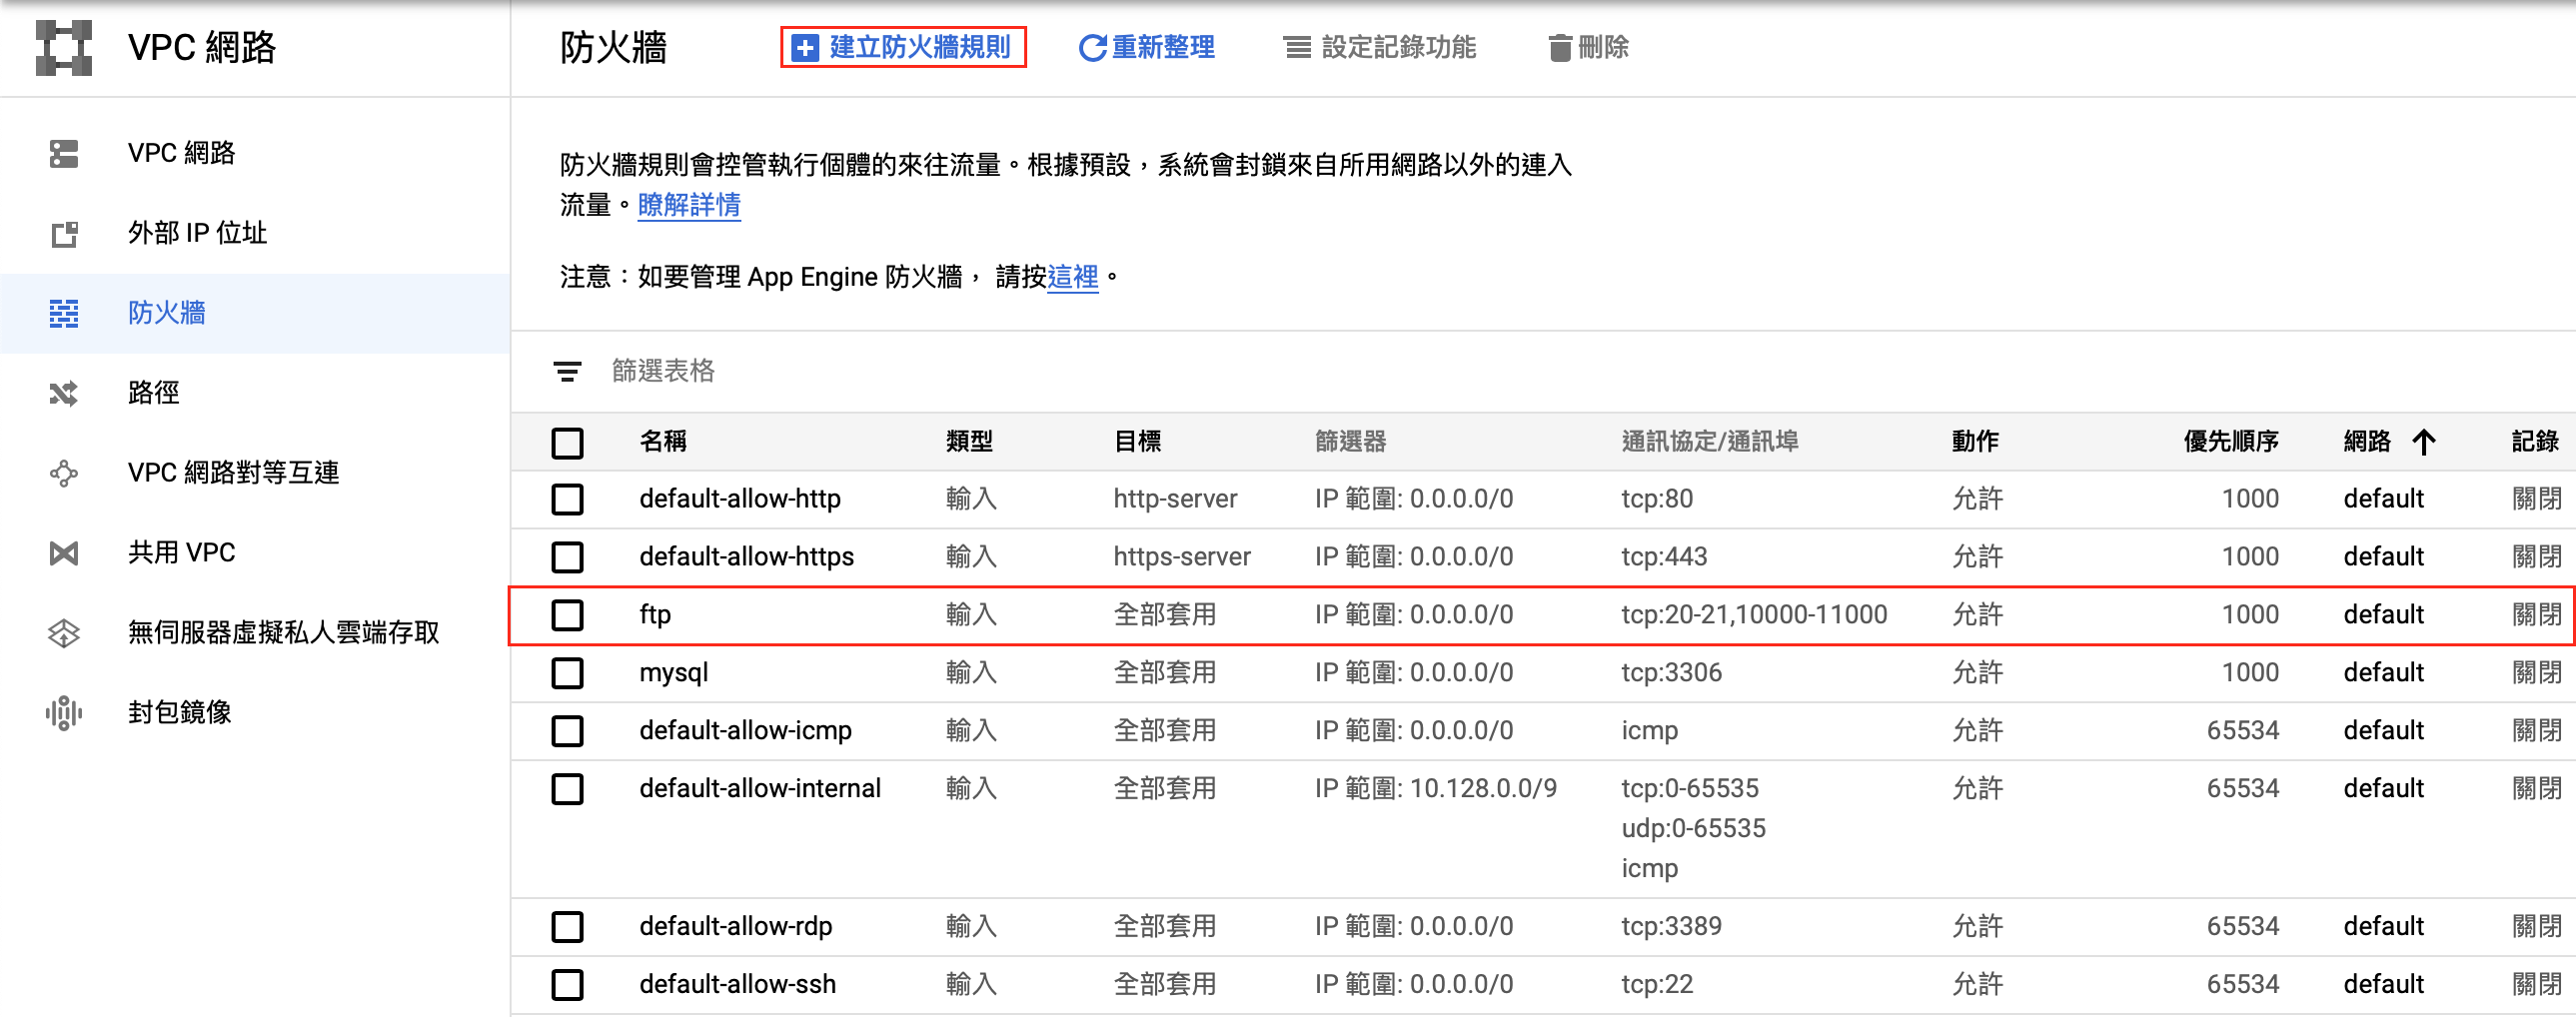Click the 共用 VPC sidebar icon

tap(64, 553)
